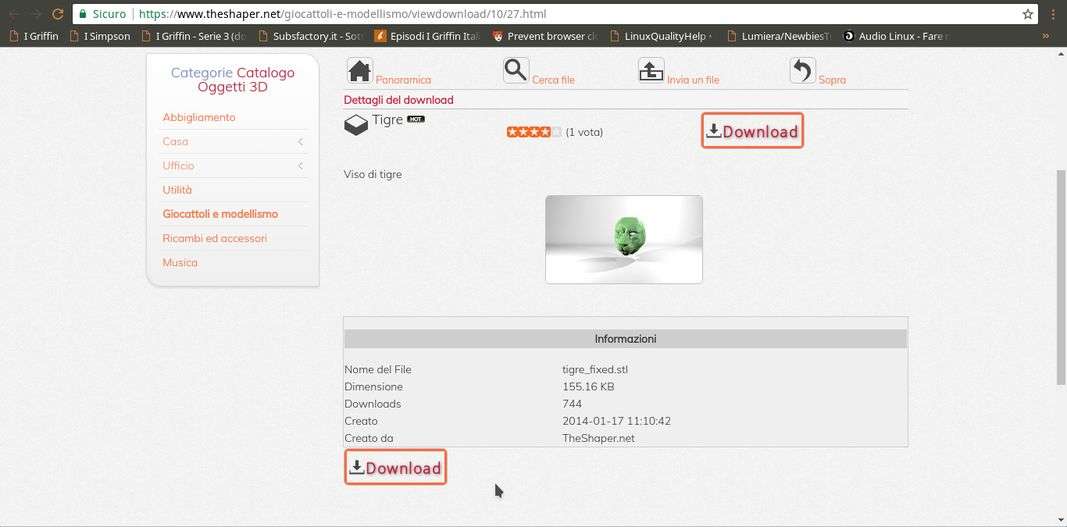Click the Categorie Catalogo Oggetti 3D heading
The height and width of the screenshot is (527, 1067).
pos(233,80)
